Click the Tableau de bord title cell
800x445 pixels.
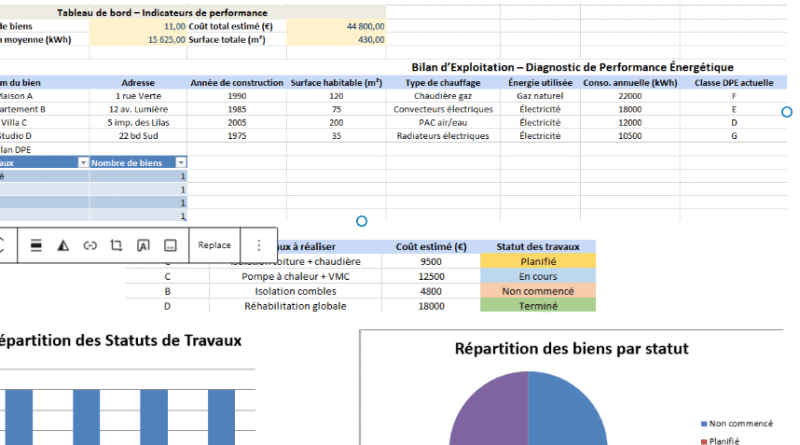tap(162, 13)
